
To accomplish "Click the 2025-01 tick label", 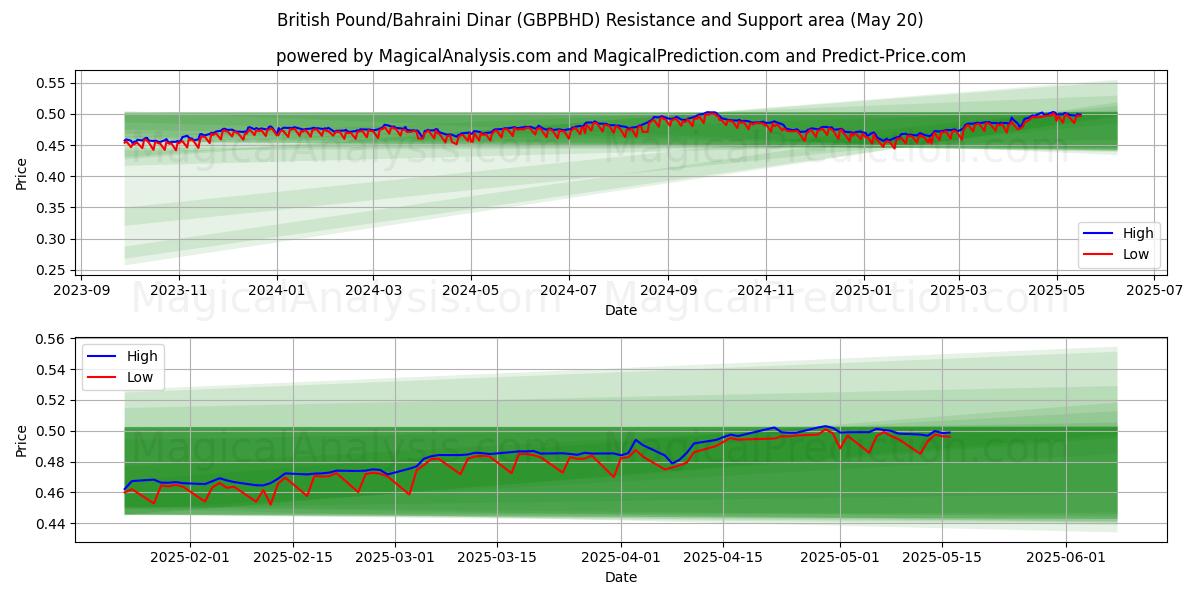I will point(864,290).
